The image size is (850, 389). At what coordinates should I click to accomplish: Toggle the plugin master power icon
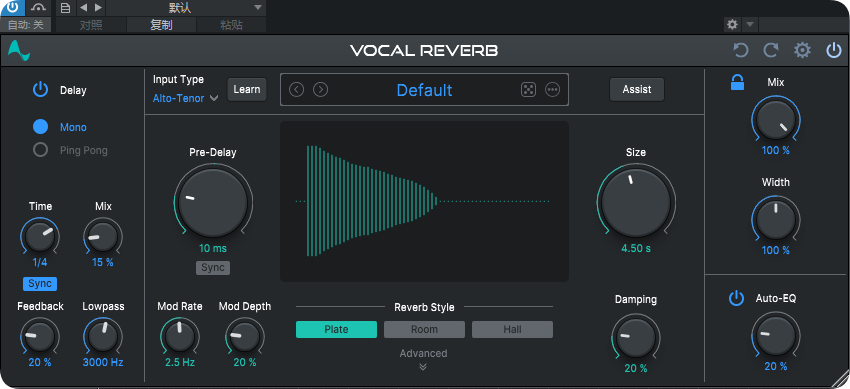click(x=833, y=50)
